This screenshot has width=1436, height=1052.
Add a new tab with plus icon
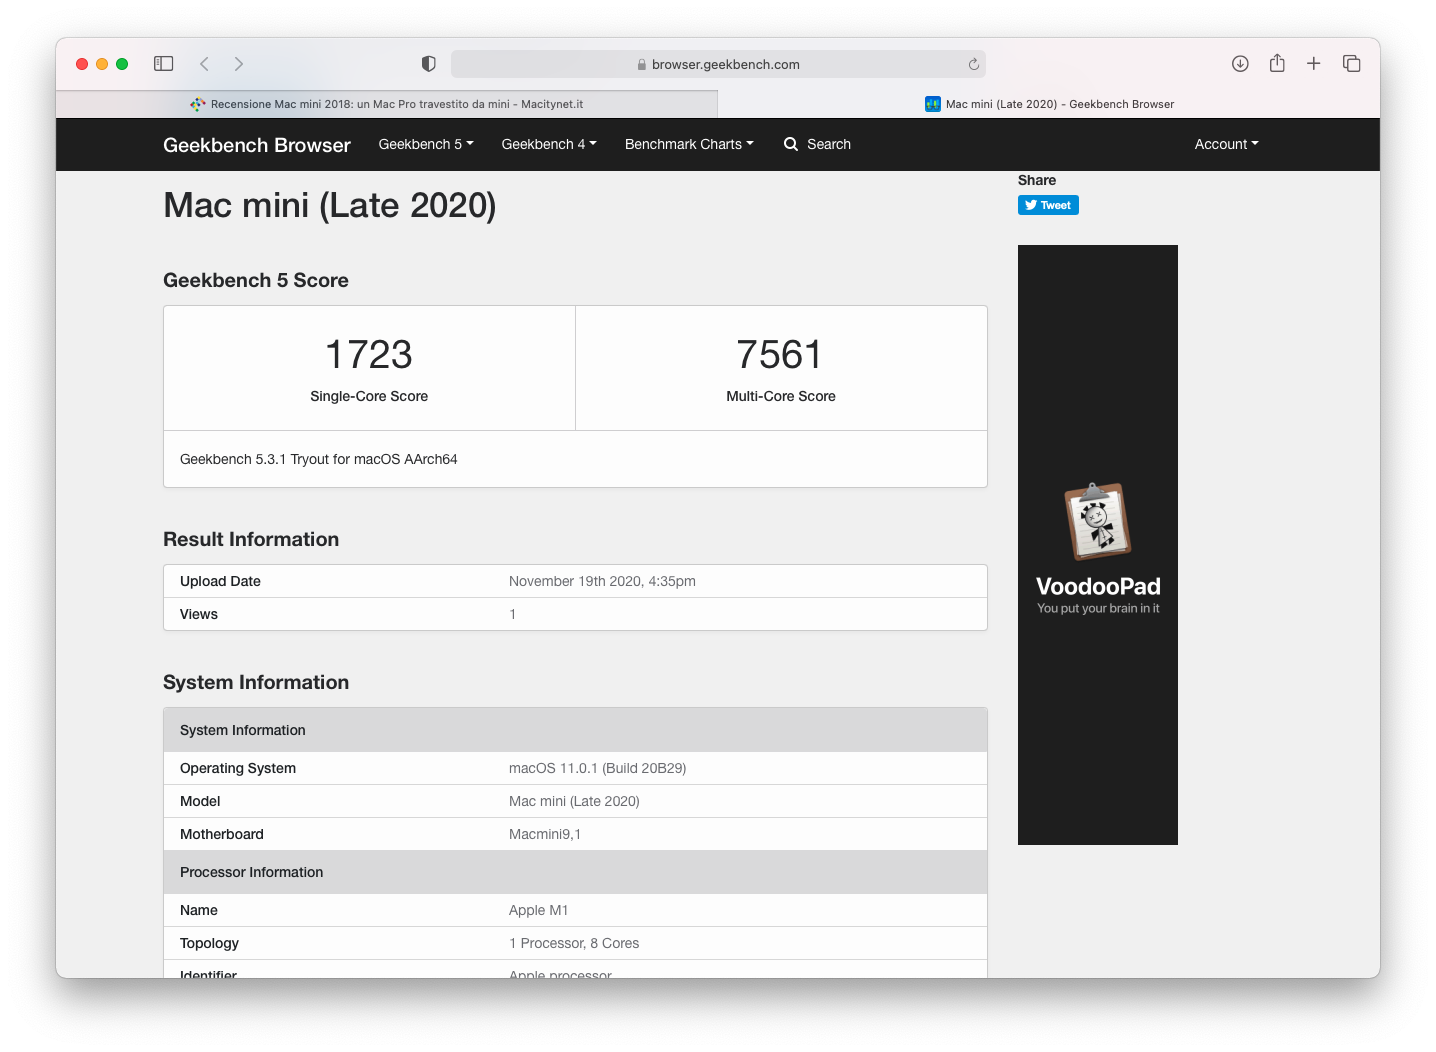(1314, 64)
